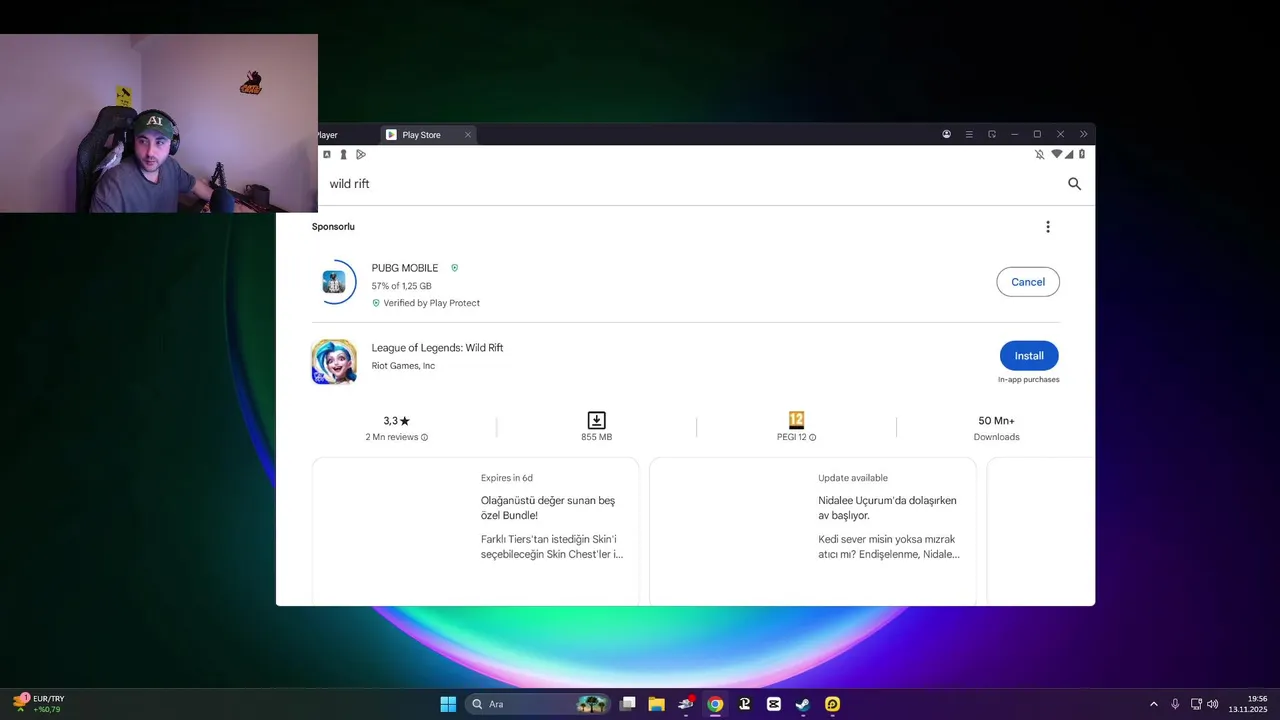Expand the emulator sidebar with double-chevron icon

click(x=1083, y=134)
